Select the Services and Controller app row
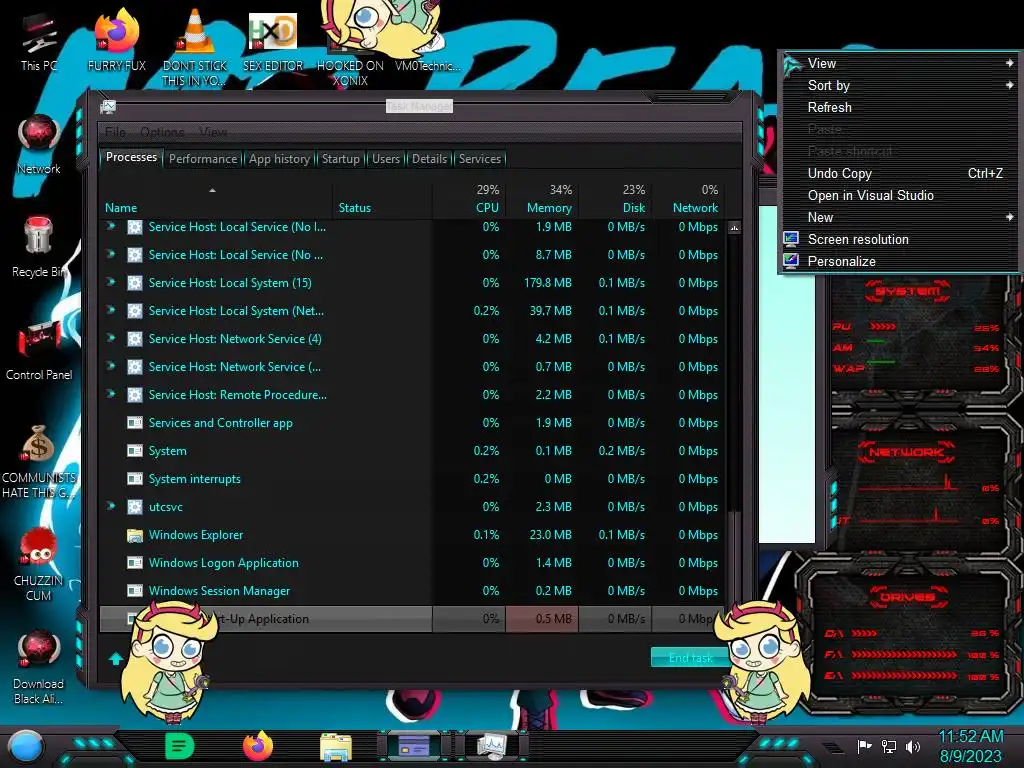This screenshot has width=1024, height=768. [x=412, y=423]
